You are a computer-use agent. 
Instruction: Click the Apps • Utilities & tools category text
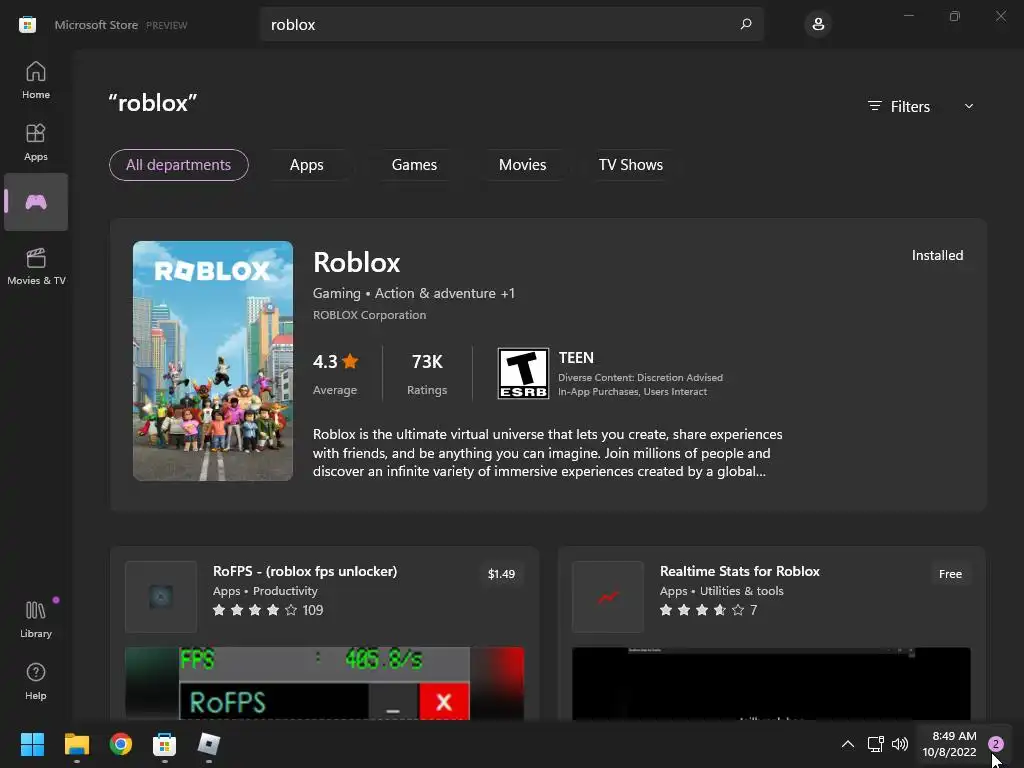pyautogui.click(x=721, y=591)
